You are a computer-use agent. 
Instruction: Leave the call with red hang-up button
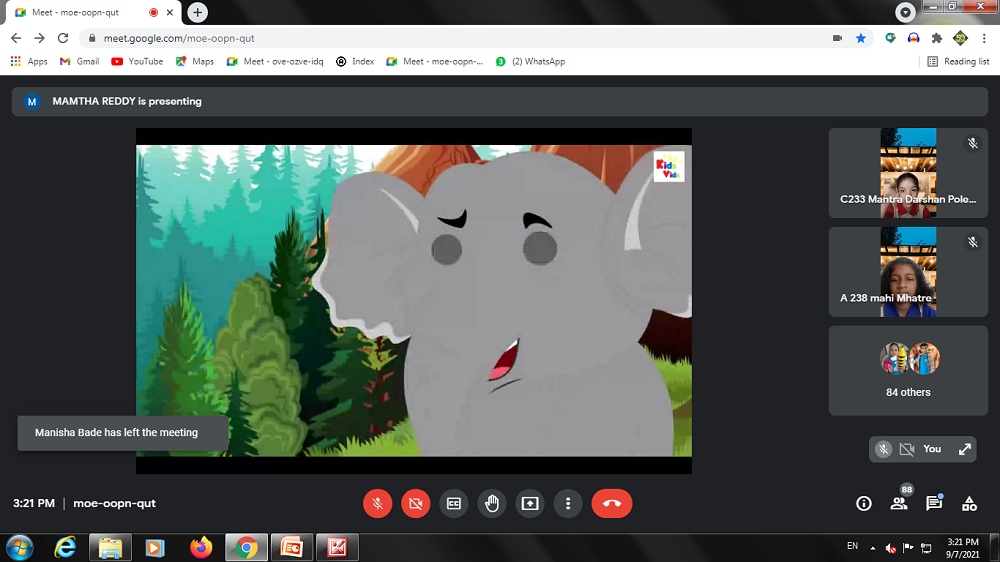tap(611, 503)
